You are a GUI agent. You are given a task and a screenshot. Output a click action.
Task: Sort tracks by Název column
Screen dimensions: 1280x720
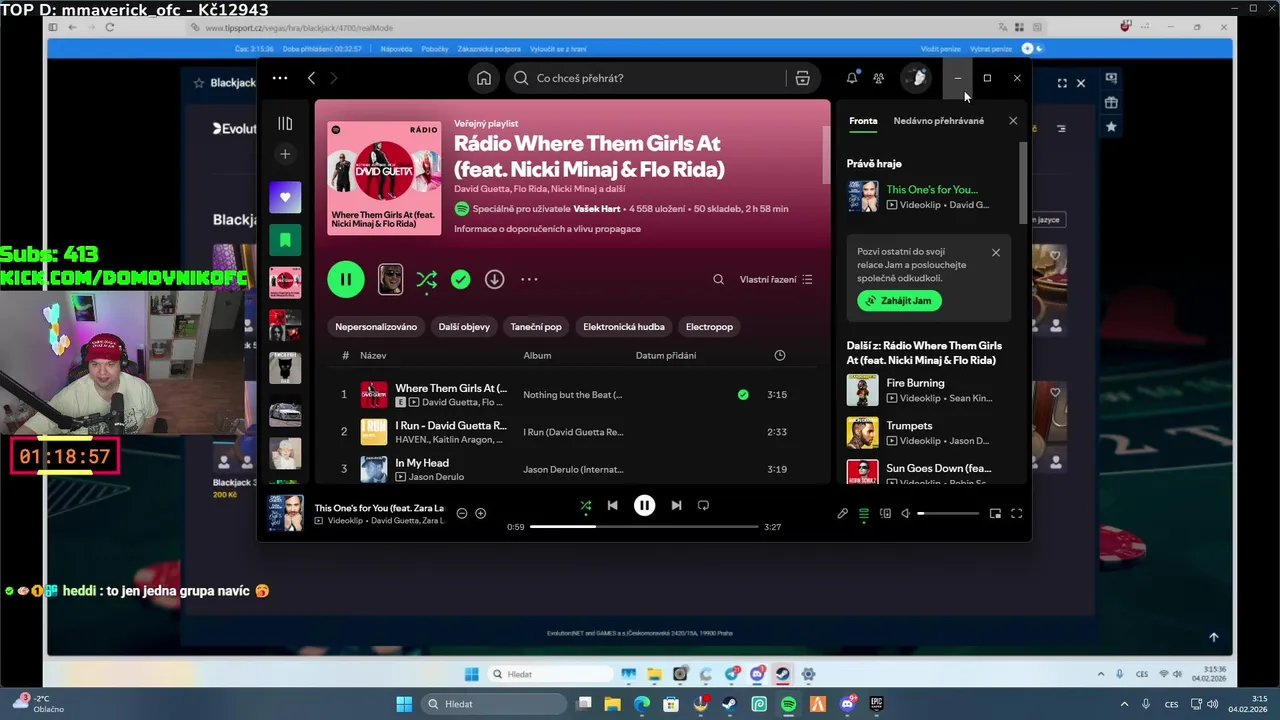(373, 355)
